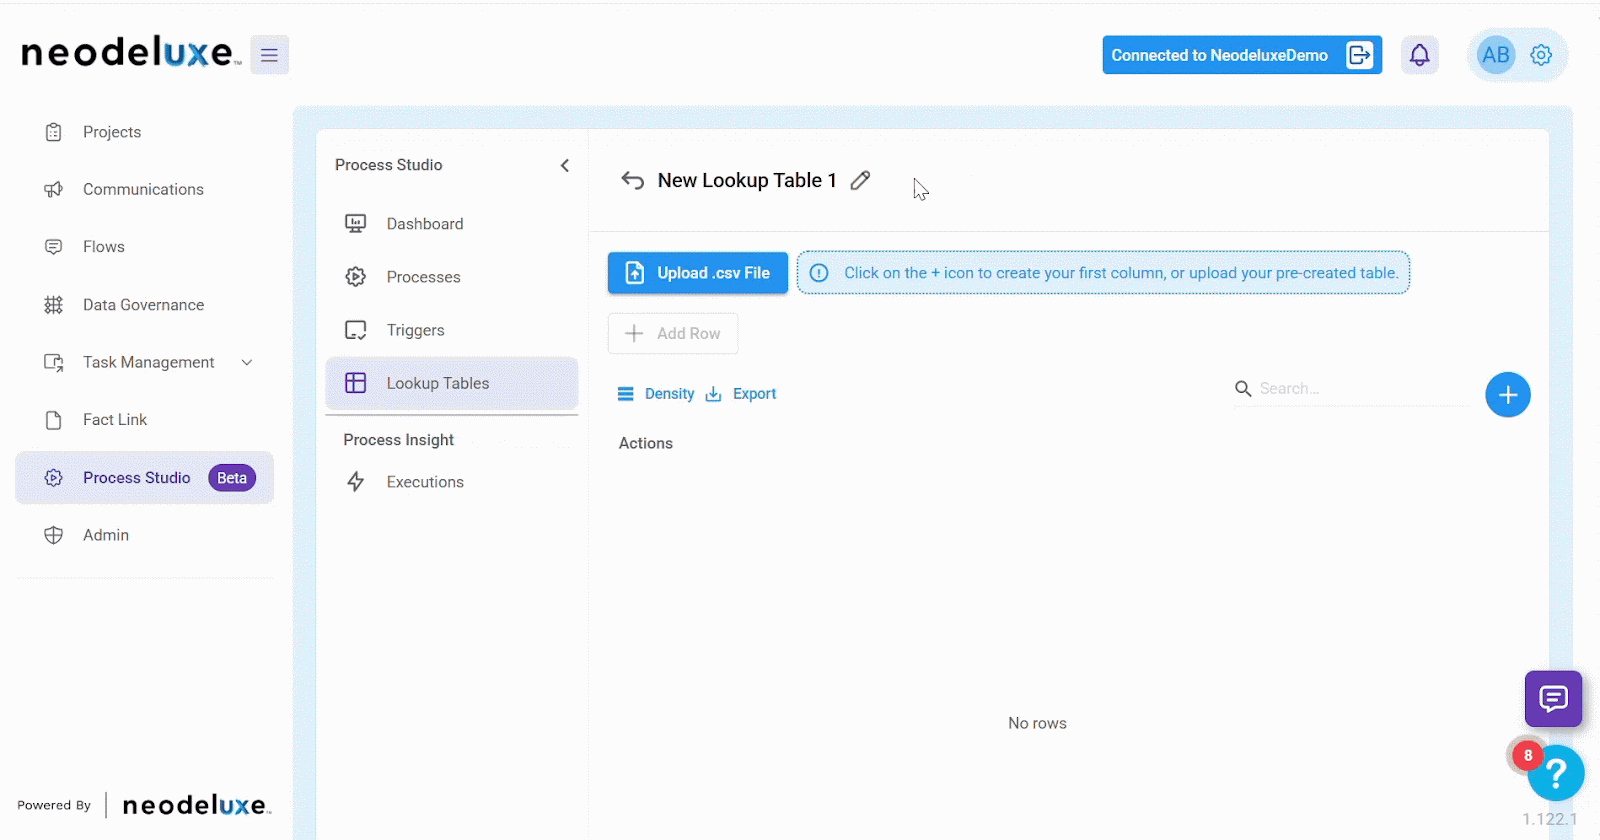This screenshot has width=1600, height=840.
Task: Click the disconnect icon in connection button
Action: [x=1360, y=55]
